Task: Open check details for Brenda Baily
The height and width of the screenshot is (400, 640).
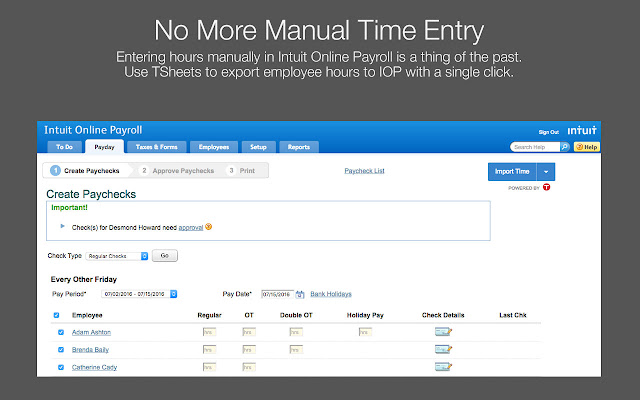Action: click(x=443, y=349)
